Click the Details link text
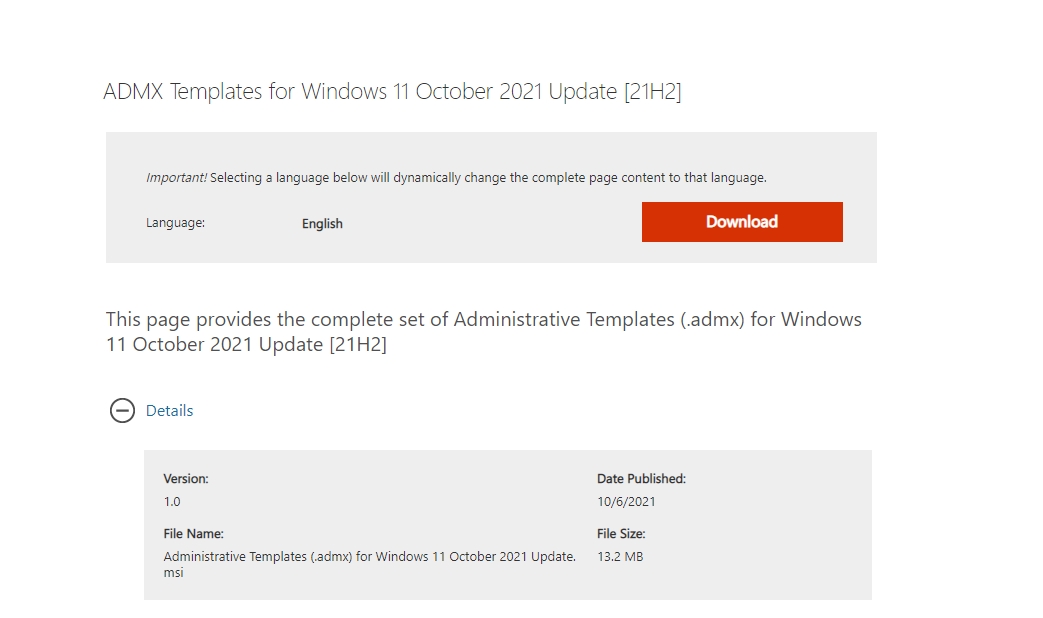This screenshot has height=618, width=1043. (x=169, y=410)
